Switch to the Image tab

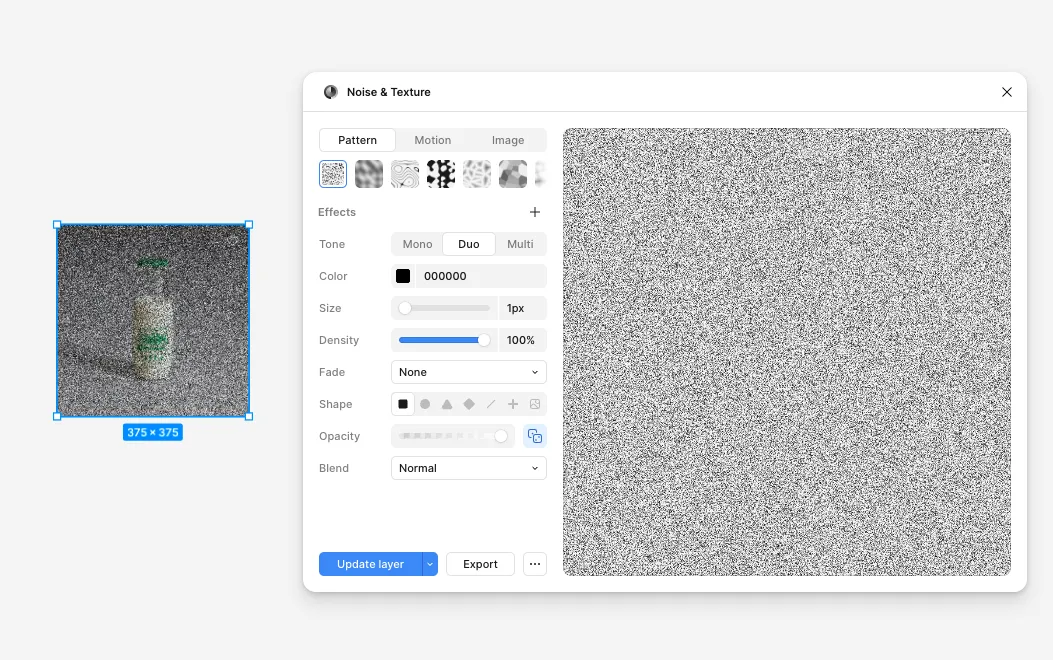tap(508, 140)
